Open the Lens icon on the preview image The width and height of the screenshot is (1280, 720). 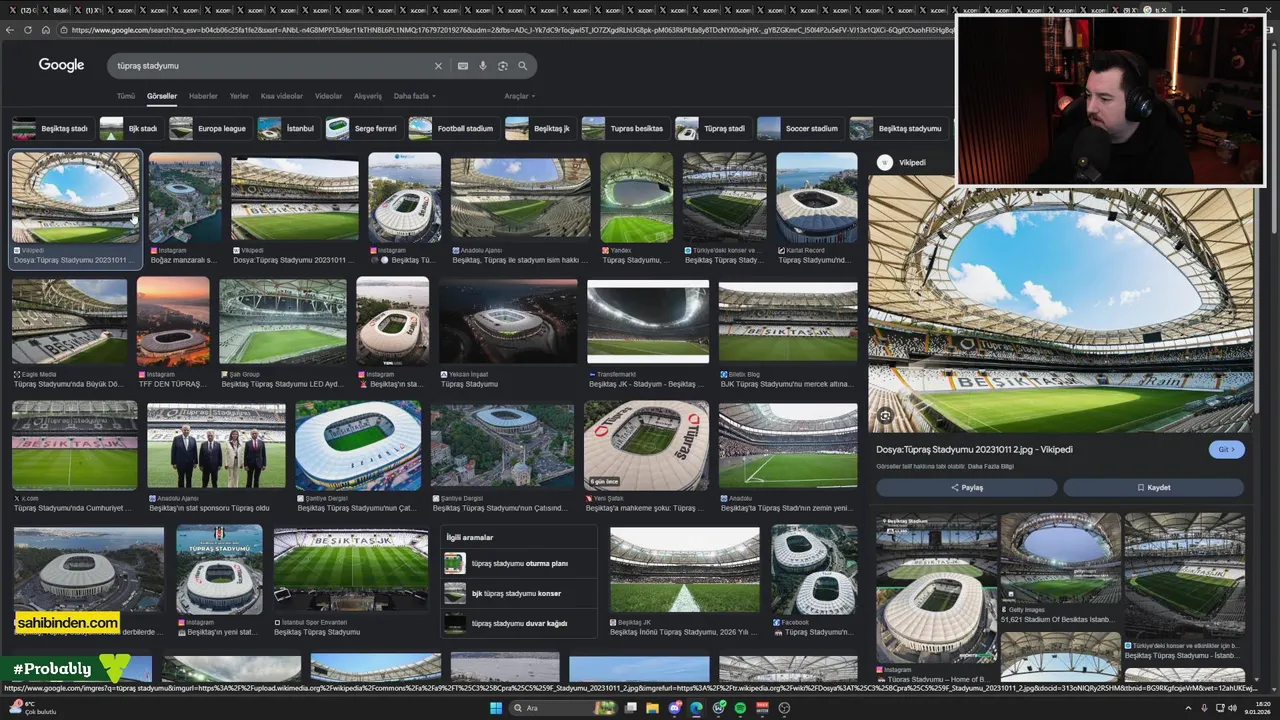pyautogui.click(x=885, y=415)
